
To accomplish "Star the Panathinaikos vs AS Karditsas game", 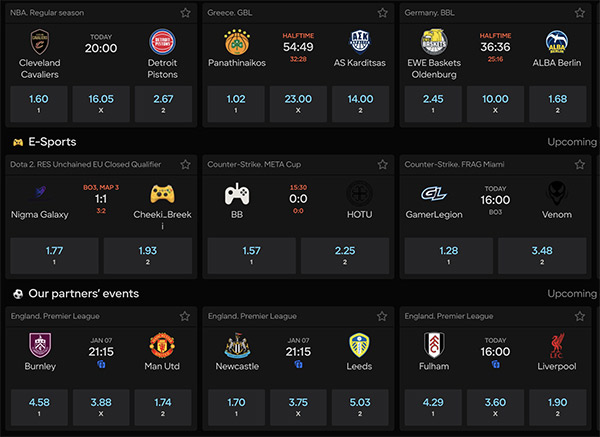I will (x=383, y=13).
